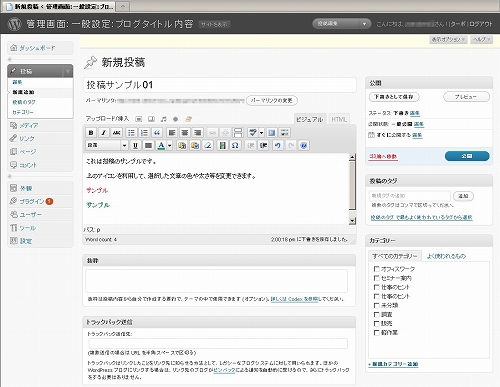Check the 調査 category box
Viewport: 500px width, 387px height.
[377, 314]
